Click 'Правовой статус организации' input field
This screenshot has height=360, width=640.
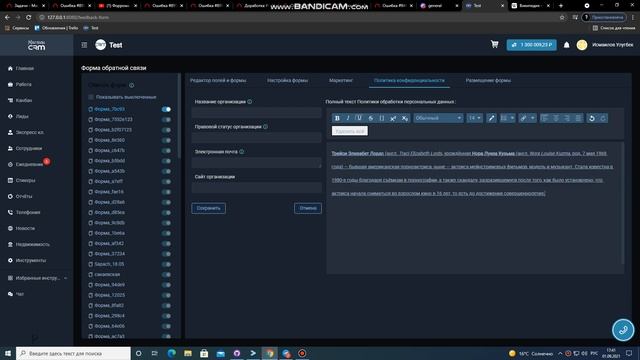256,137
